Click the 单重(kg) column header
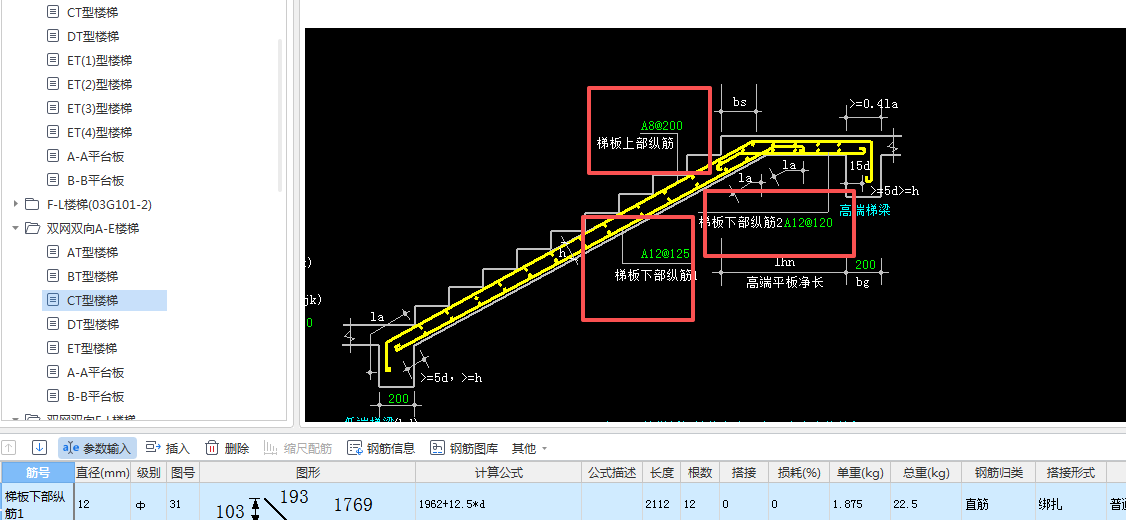This screenshot has height=520, width=1126. tap(860, 472)
